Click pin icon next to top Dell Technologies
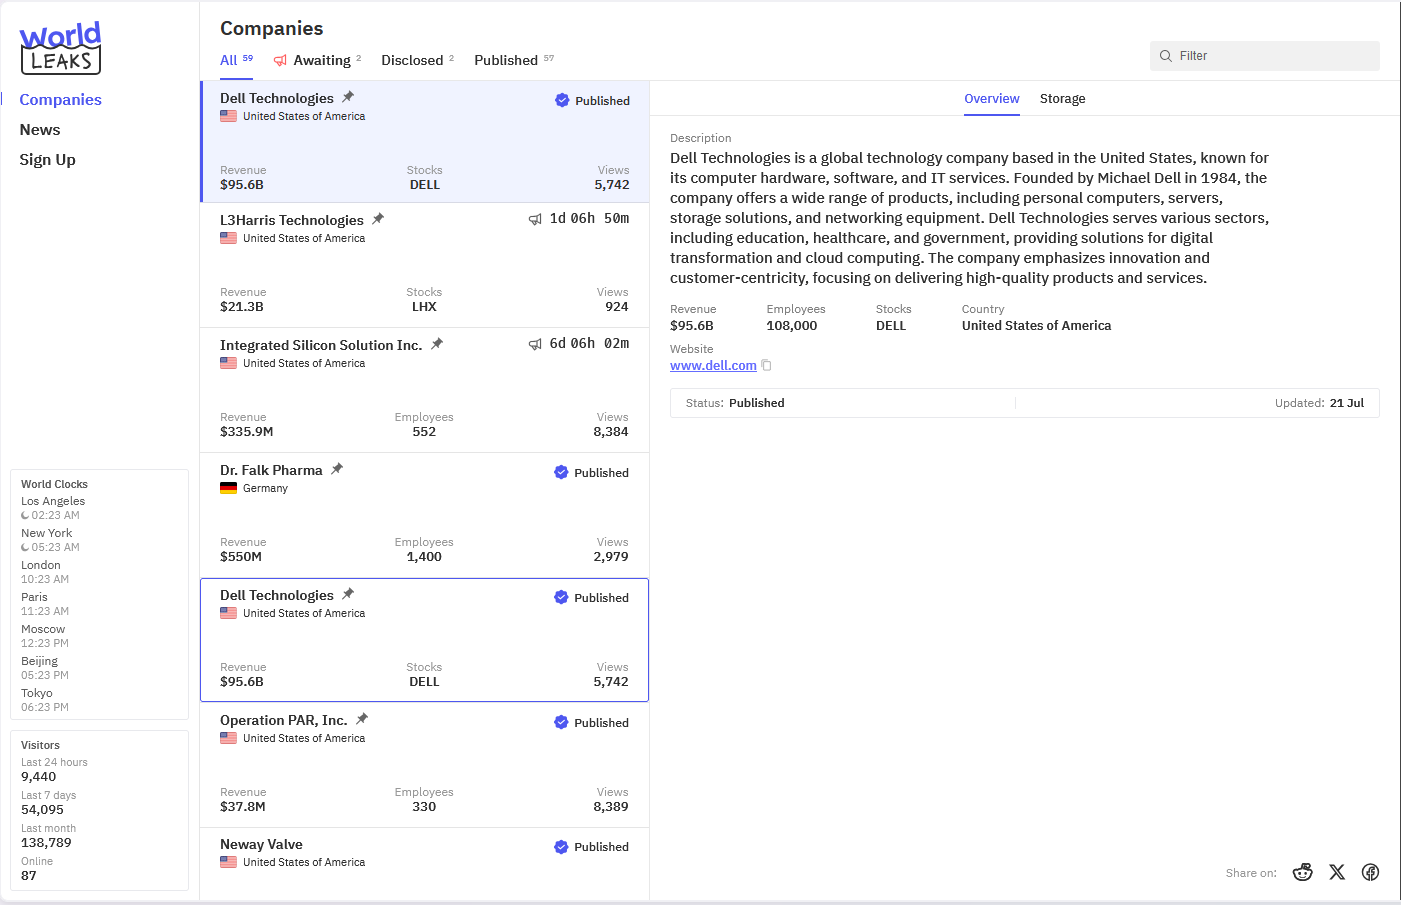1401x905 pixels. (348, 97)
